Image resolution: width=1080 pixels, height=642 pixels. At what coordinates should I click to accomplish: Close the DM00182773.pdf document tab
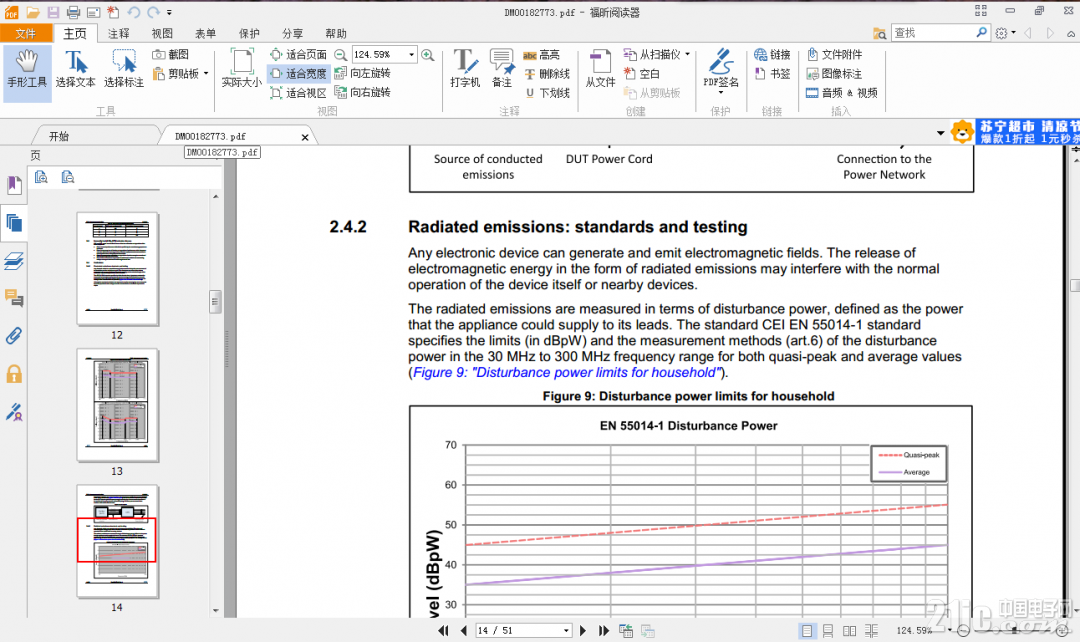(x=304, y=137)
